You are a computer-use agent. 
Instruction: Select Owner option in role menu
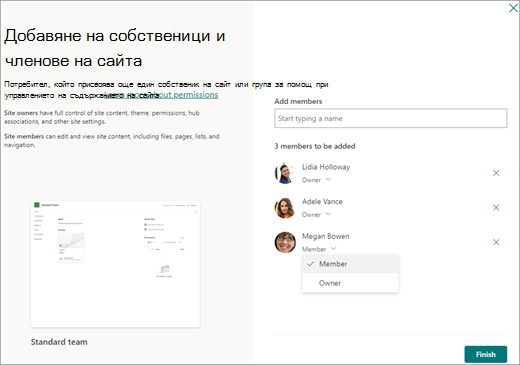pos(350,283)
